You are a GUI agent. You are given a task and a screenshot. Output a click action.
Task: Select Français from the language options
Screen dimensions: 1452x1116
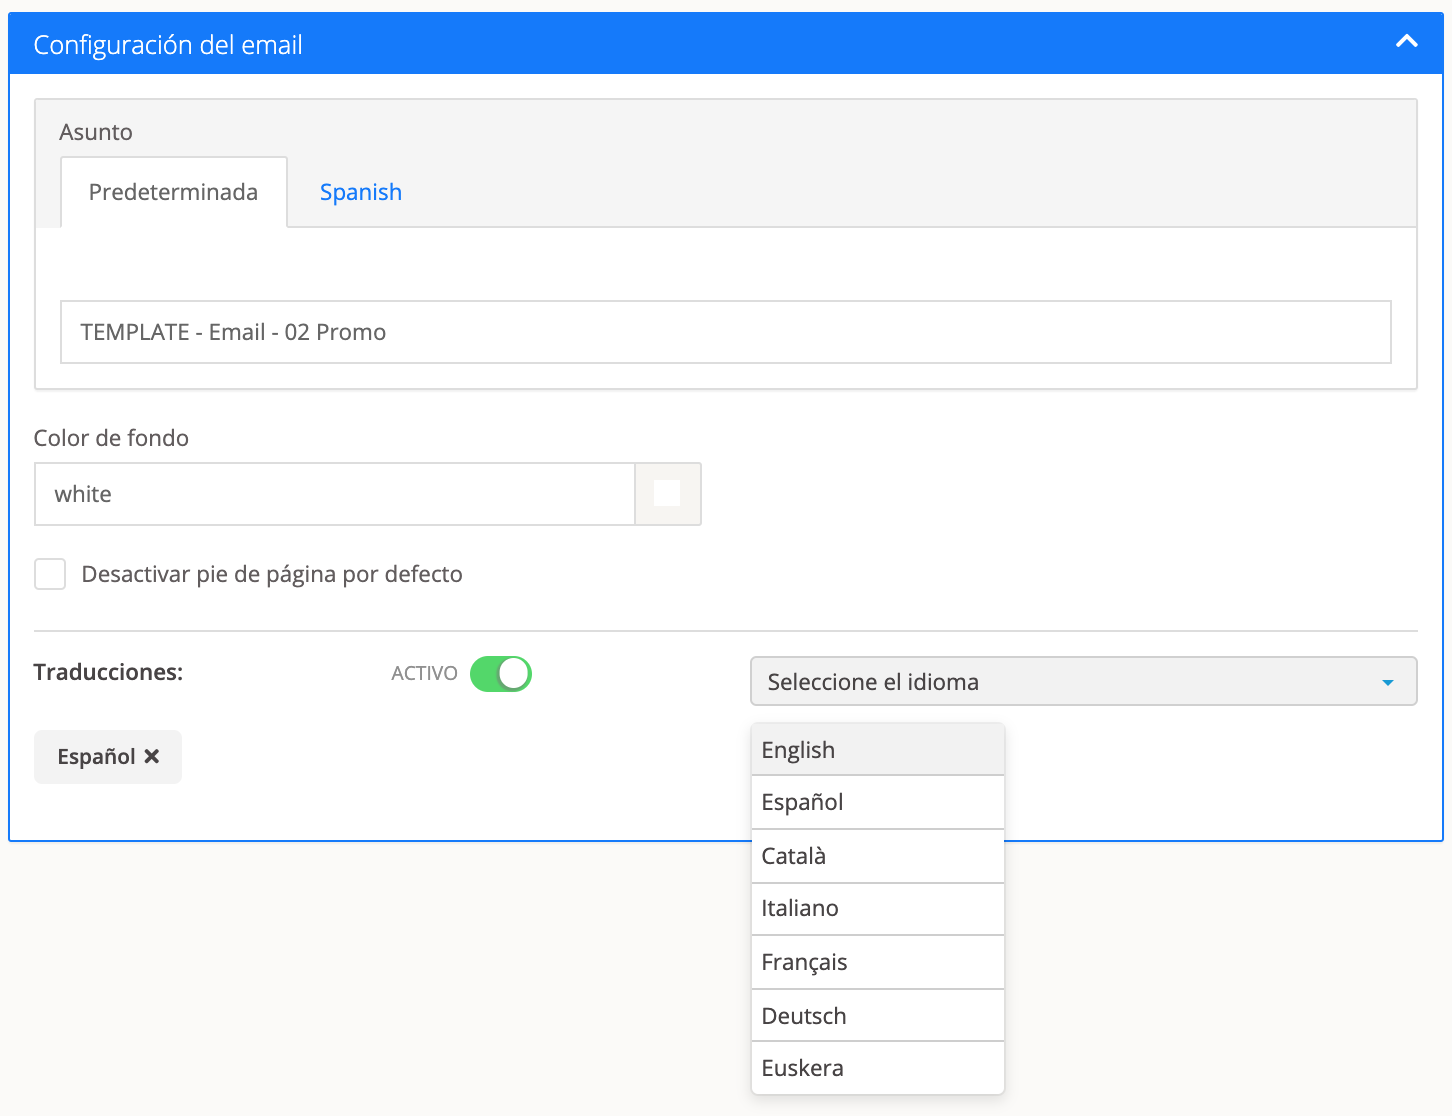click(x=877, y=962)
